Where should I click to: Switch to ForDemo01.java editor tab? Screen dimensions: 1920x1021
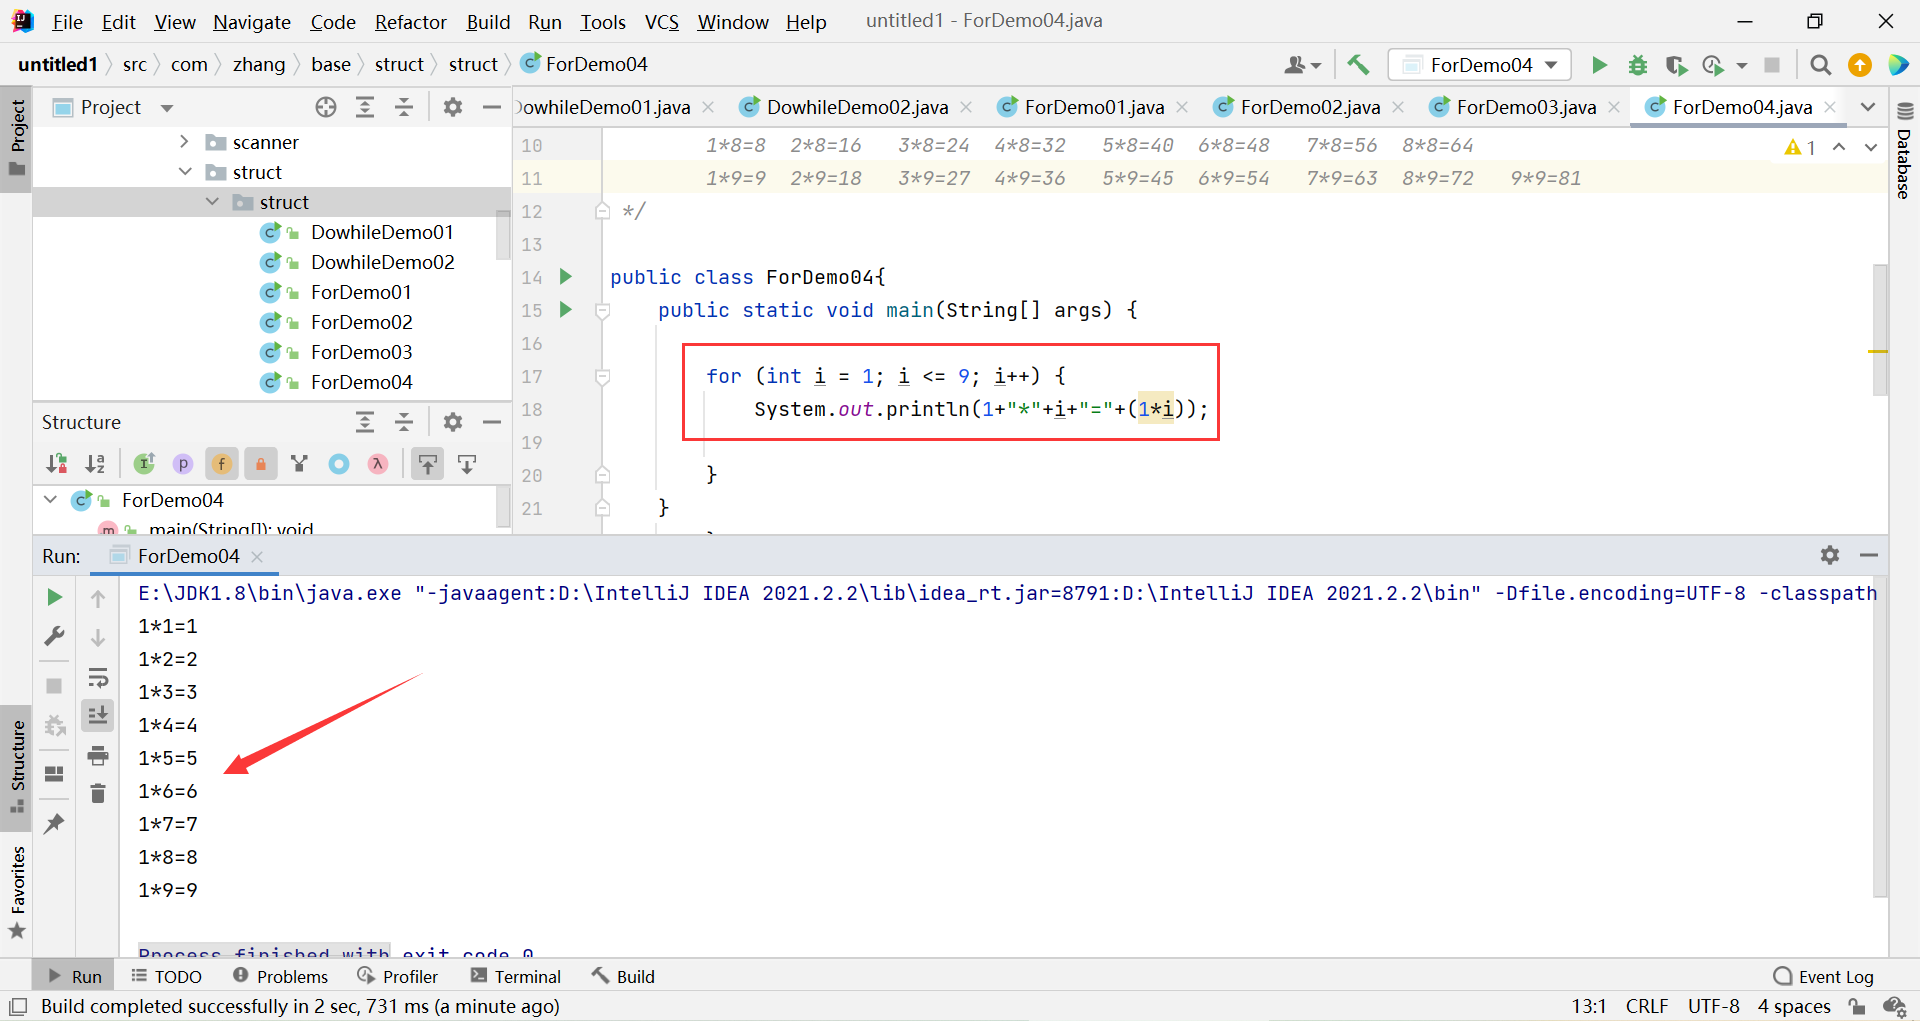coord(1093,107)
